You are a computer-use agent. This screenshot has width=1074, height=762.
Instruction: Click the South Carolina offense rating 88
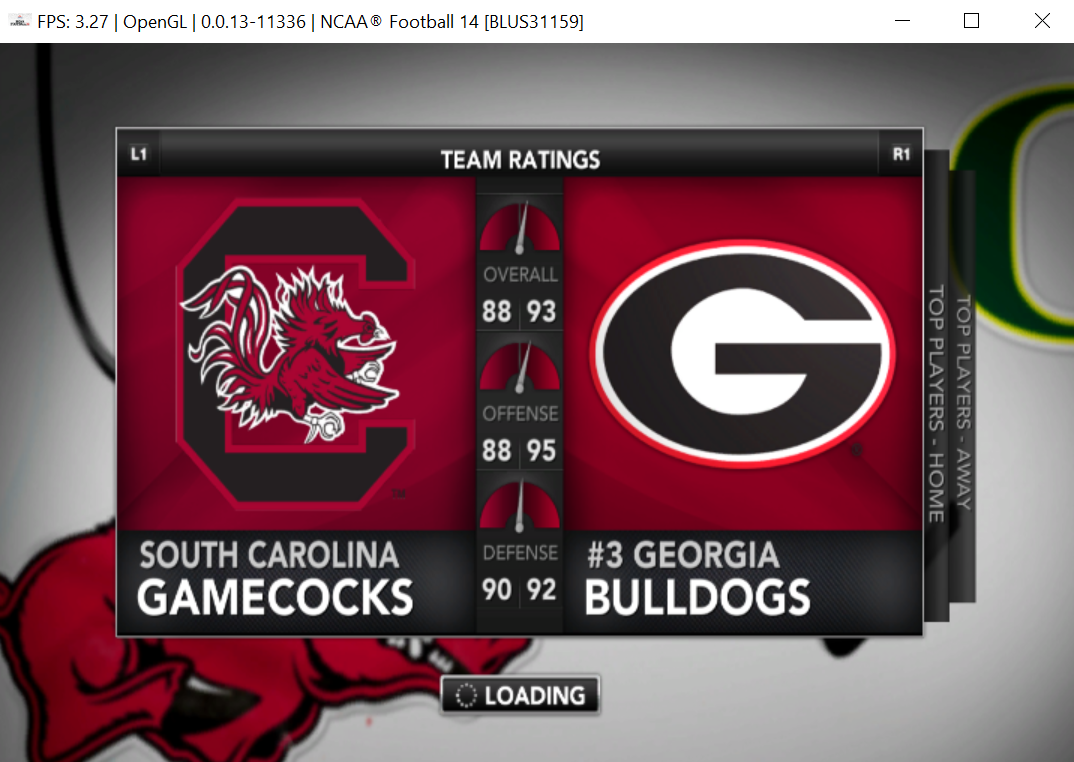[497, 451]
